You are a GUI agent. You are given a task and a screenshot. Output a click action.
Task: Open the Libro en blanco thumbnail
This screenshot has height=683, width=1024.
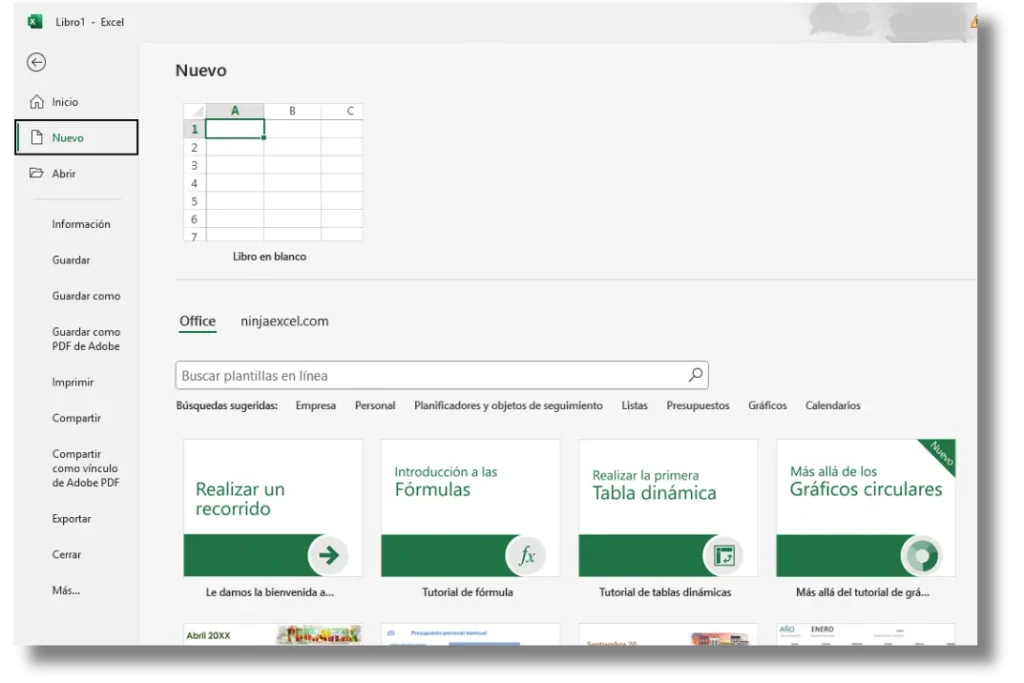(x=273, y=172)
